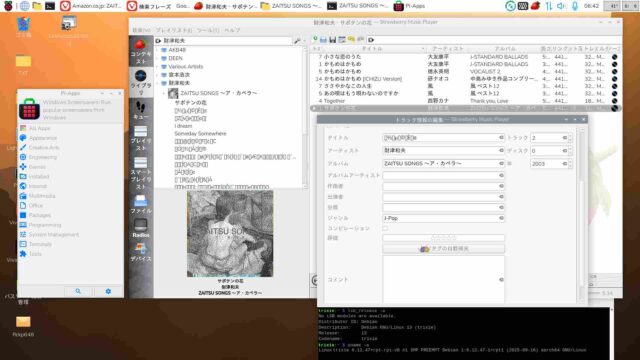Open the Radios sidebar tab

(x=141, y=228)
